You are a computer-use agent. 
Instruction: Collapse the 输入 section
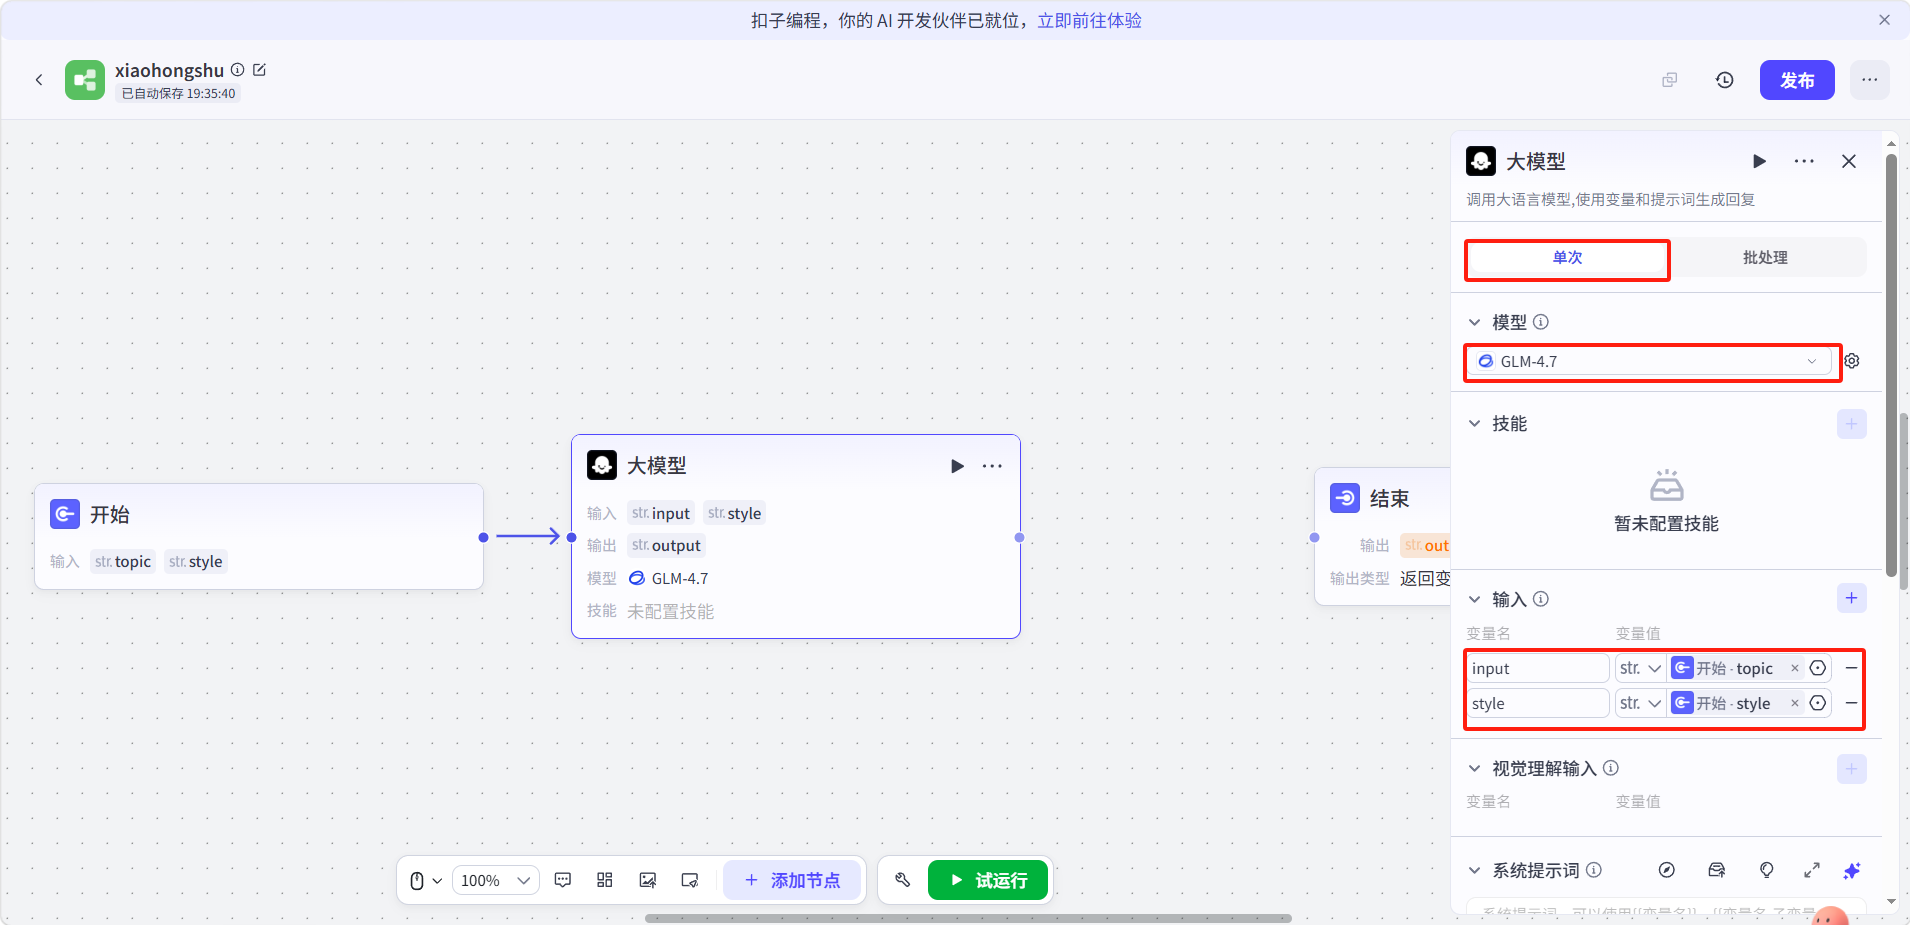click(1474, 599)
